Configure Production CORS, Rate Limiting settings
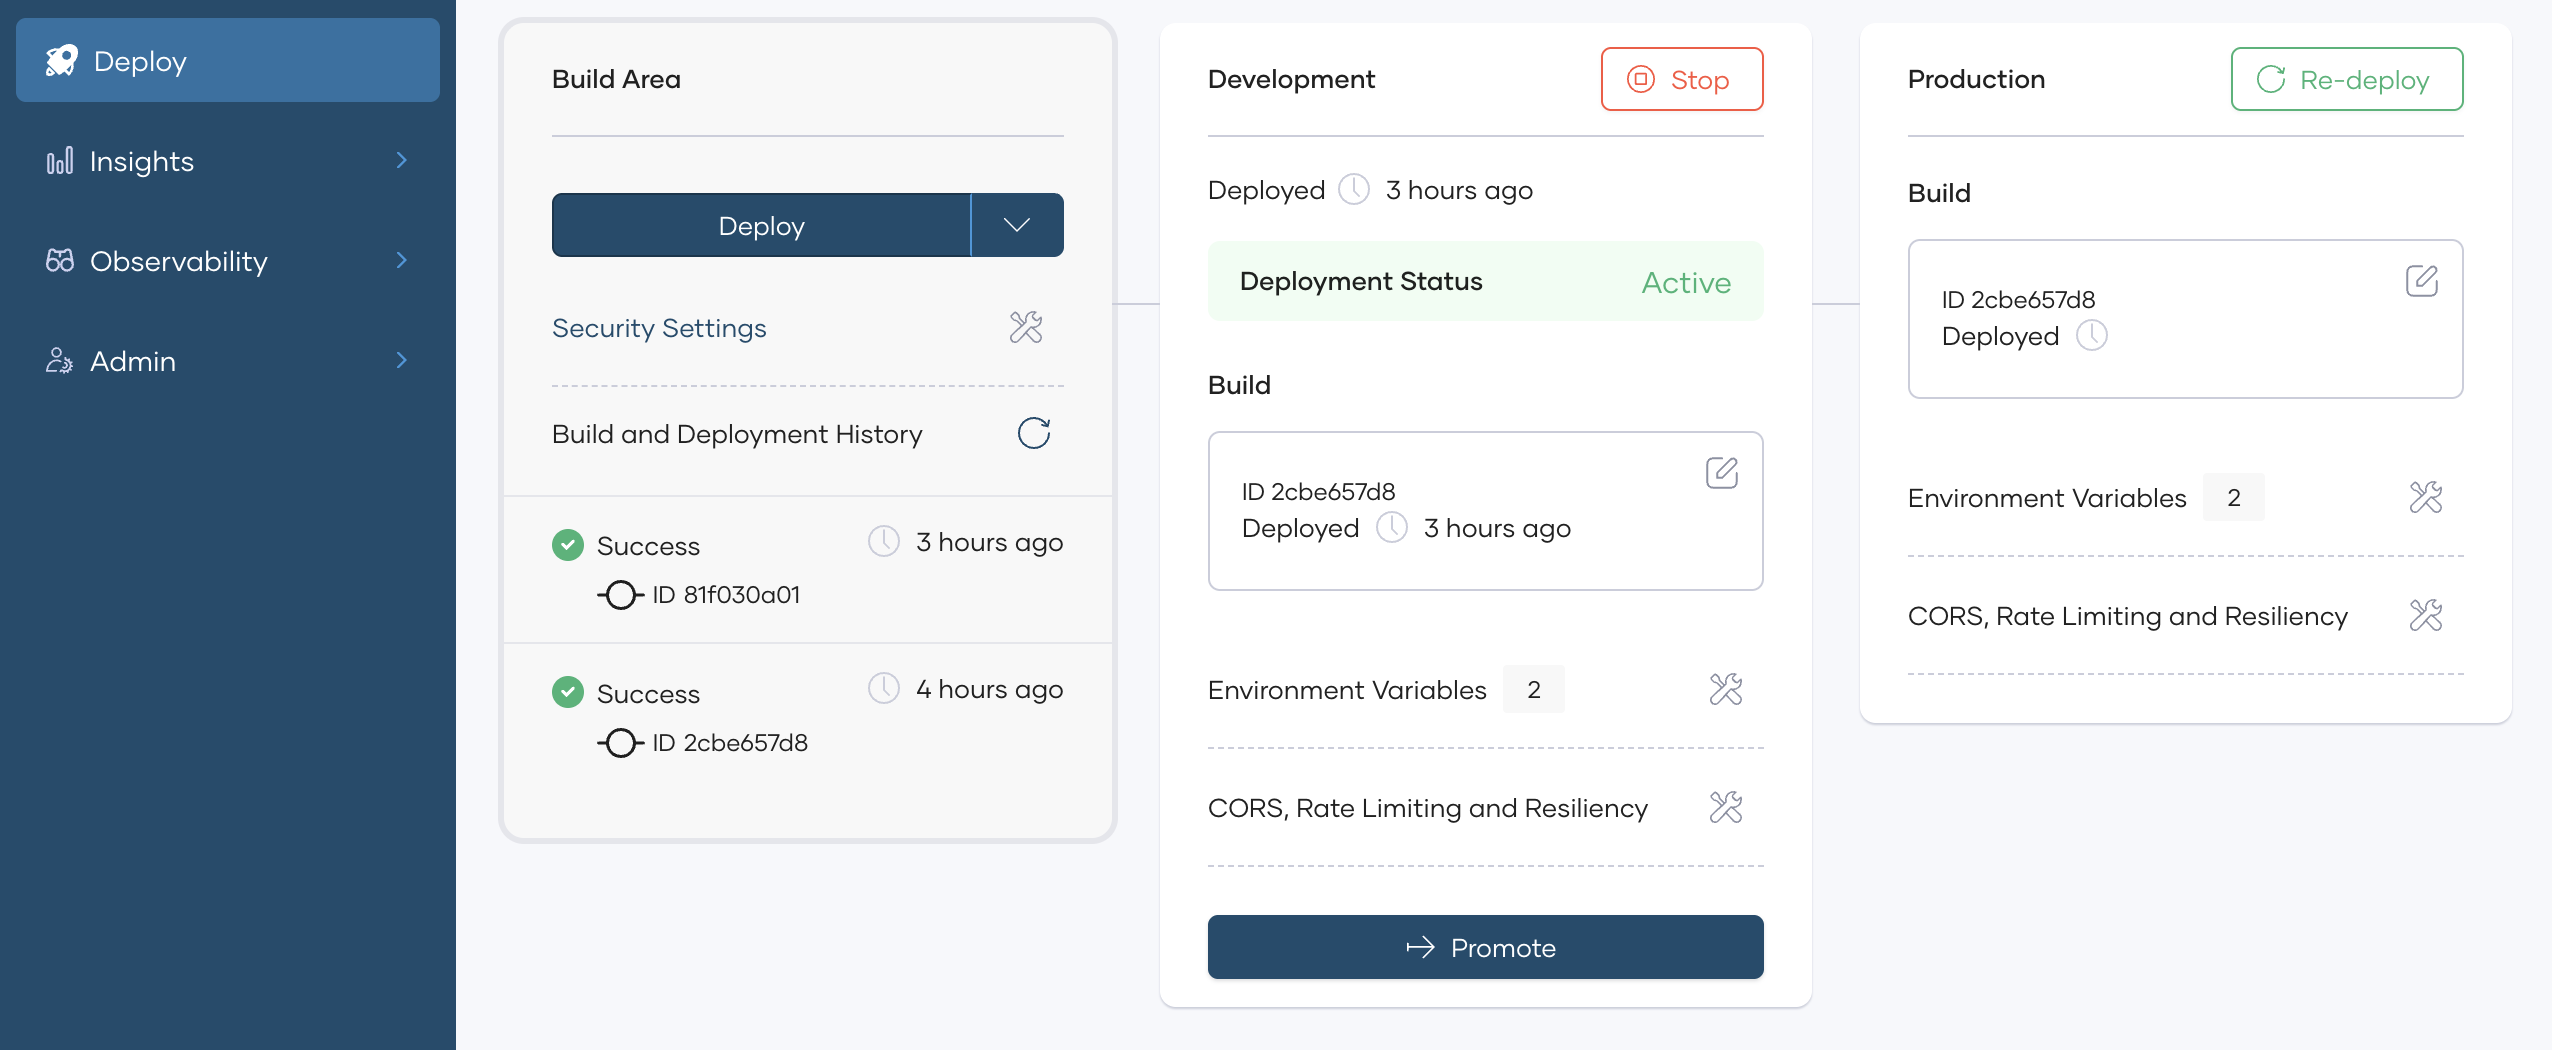This screenshot has width=2552, height=1050. coord(2426,615)
